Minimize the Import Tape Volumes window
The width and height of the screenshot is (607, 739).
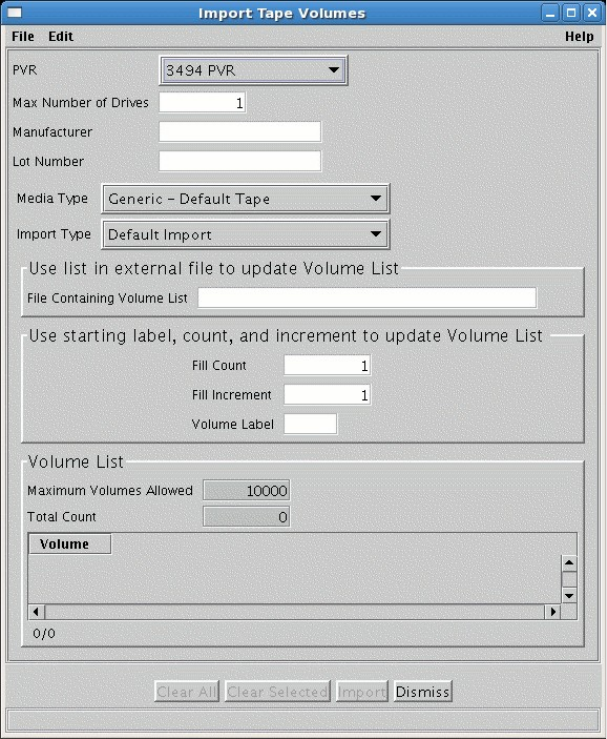coord(550,13)
